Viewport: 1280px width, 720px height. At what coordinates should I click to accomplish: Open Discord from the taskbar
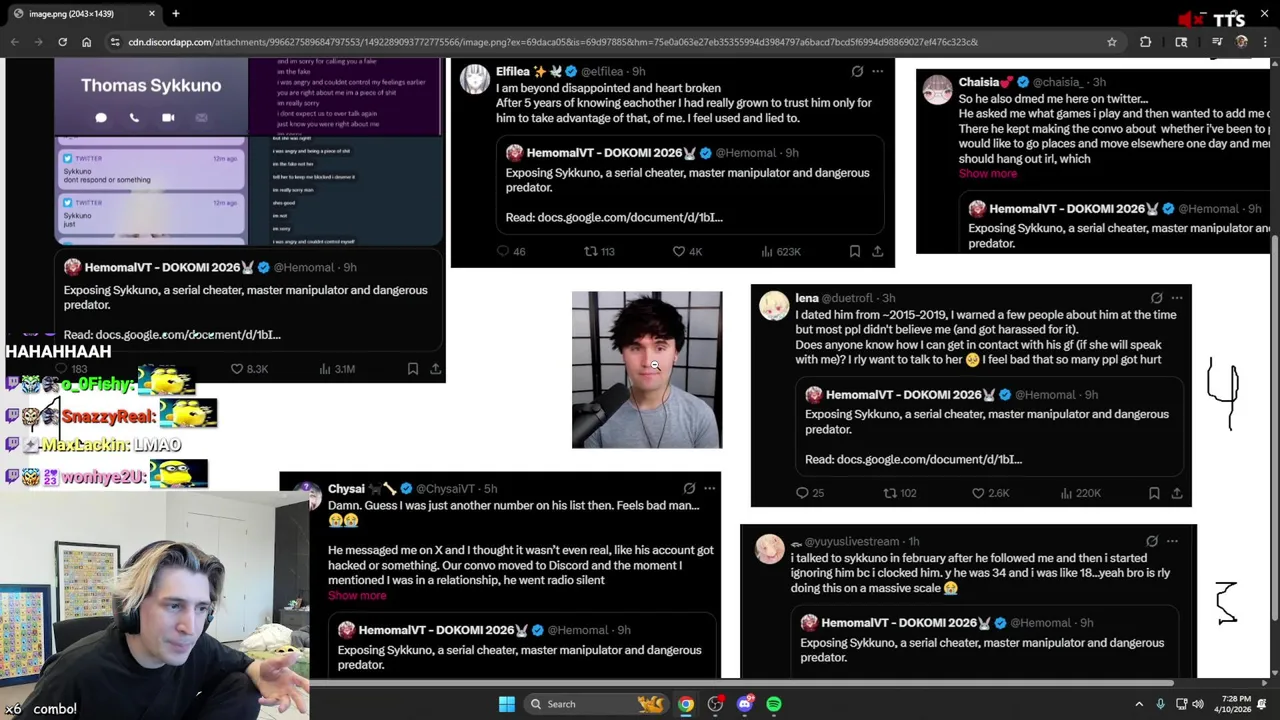click(745, 704)
